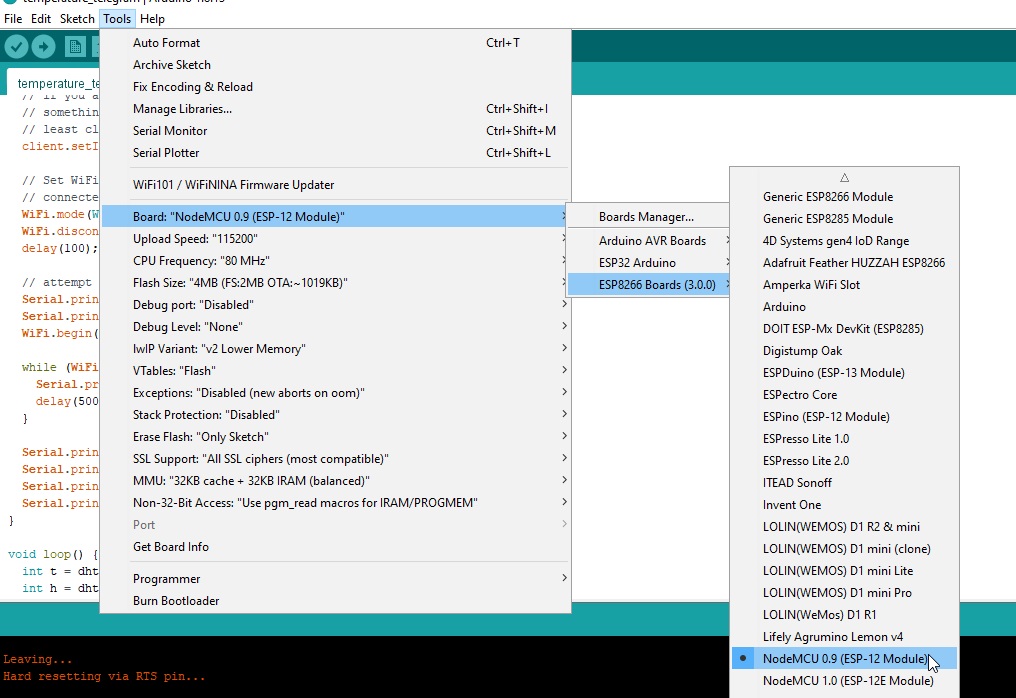Expand the Programmer submenu
Screen dimensions: 1016x698
(336, 579)
